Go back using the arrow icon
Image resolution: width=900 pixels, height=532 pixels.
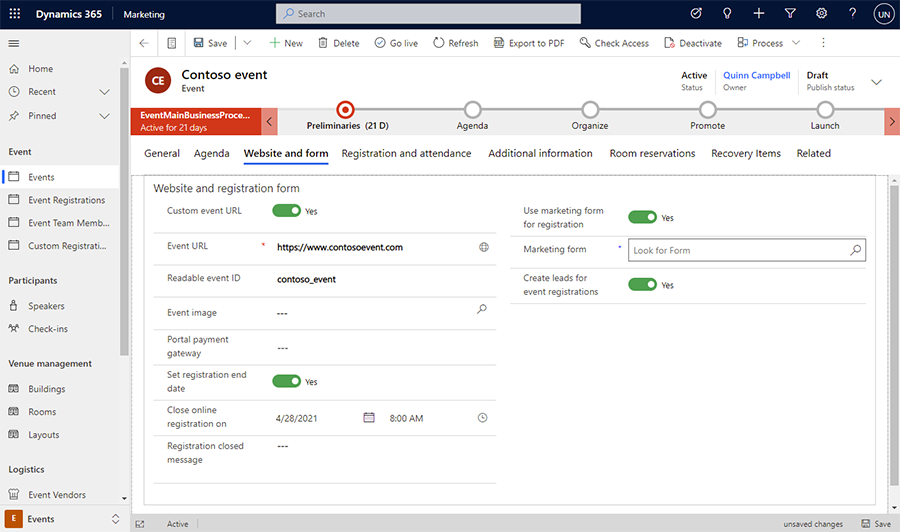[144, 43]
